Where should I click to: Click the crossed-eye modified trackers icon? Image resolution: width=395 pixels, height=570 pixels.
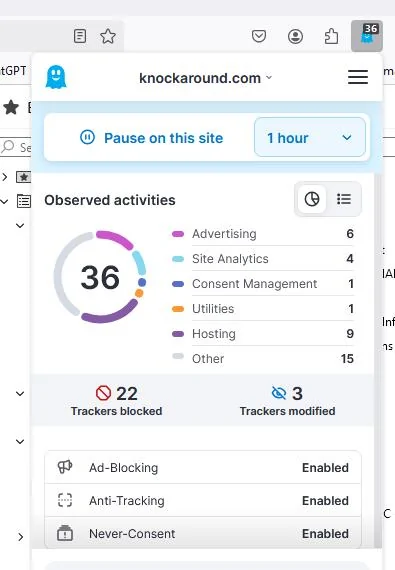point(279,393)
